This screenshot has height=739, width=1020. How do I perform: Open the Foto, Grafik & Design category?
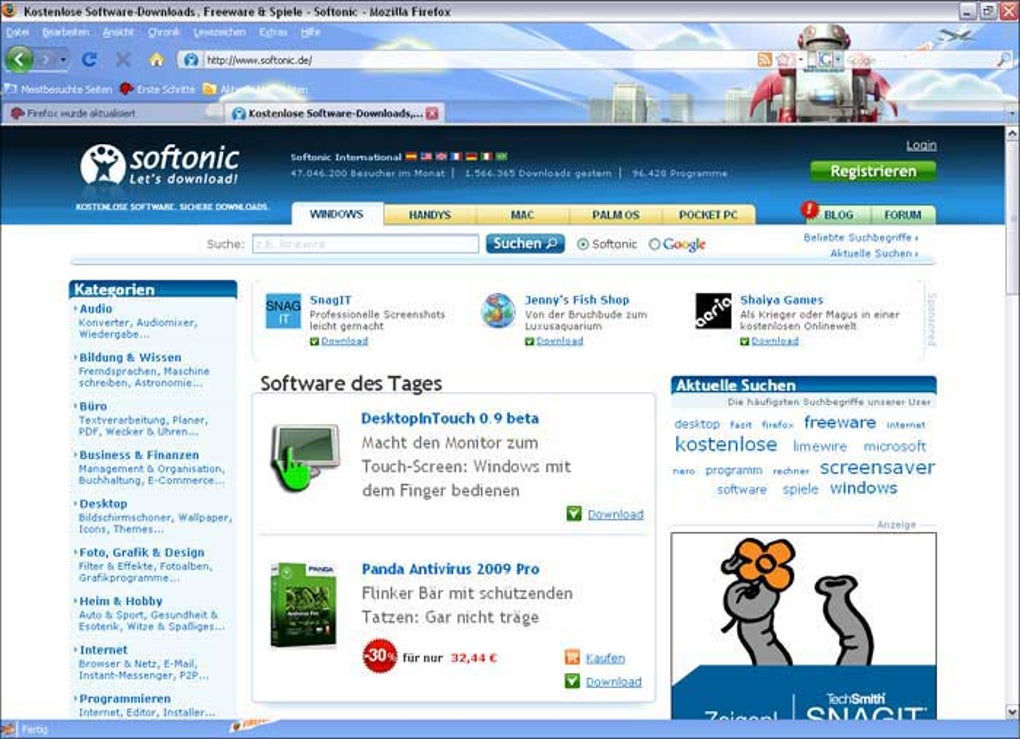(x=142, y=552)
